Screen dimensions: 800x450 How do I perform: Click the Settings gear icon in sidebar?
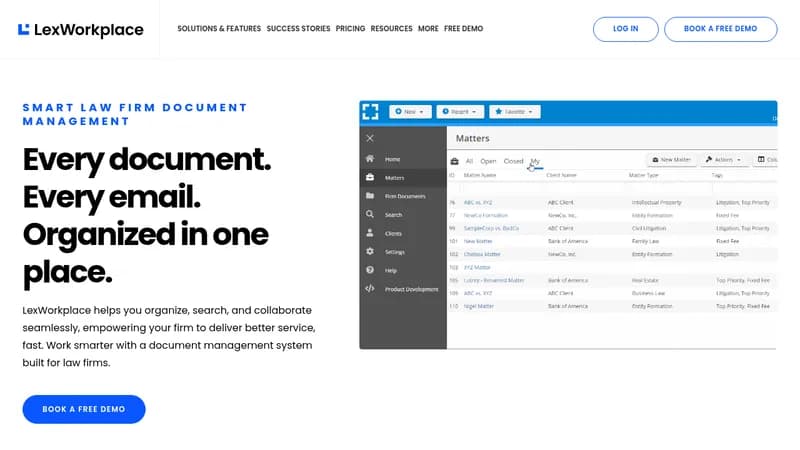click(x=370, y=251)
